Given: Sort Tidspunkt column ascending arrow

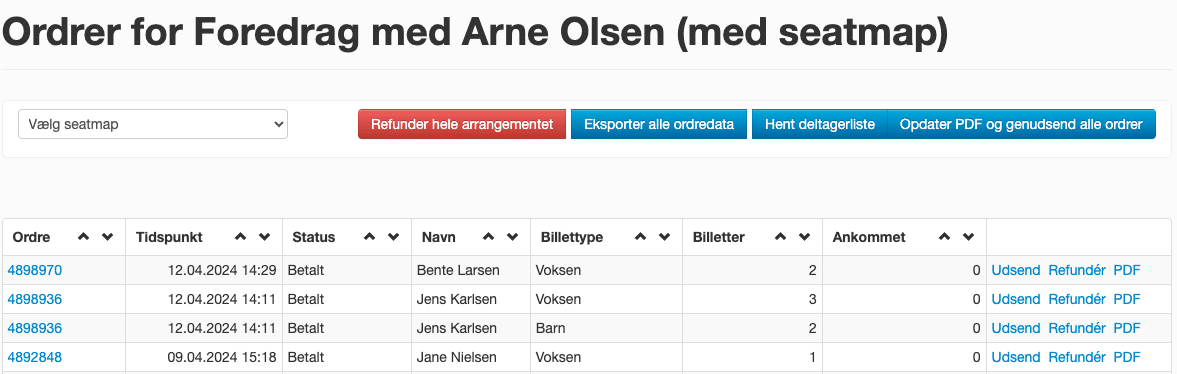Looking at the screenshot, I should (x=240, y=237).
